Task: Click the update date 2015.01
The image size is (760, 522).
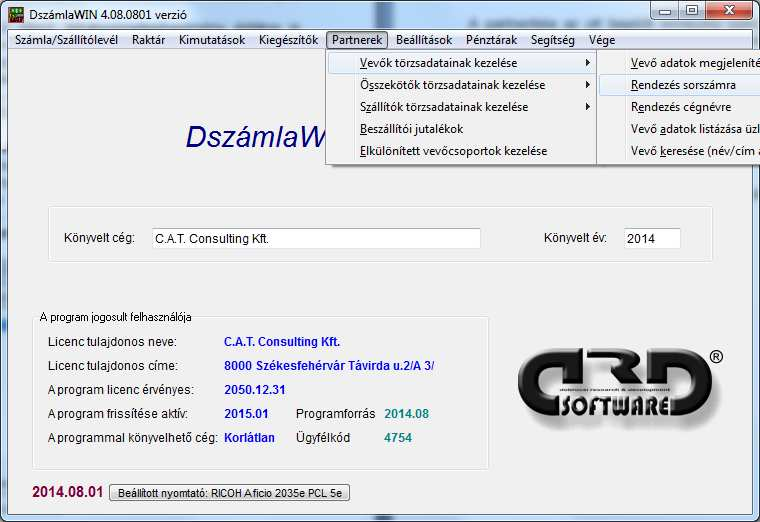Action: pos(246,414)
